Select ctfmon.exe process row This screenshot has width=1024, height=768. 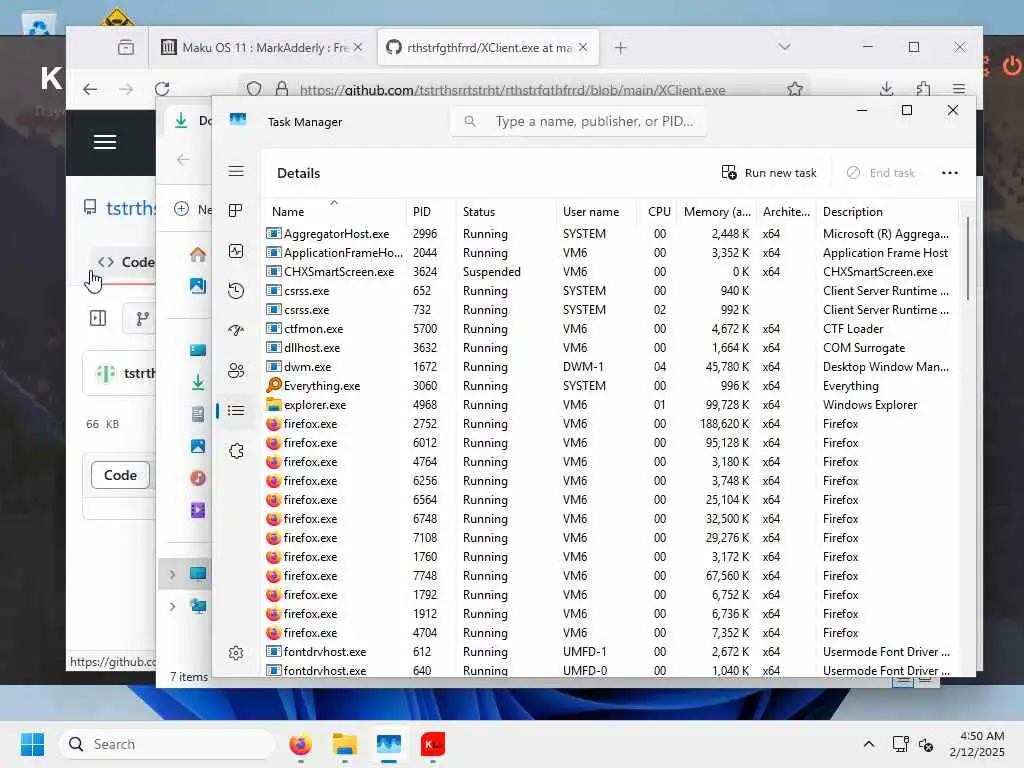point(611,328)
